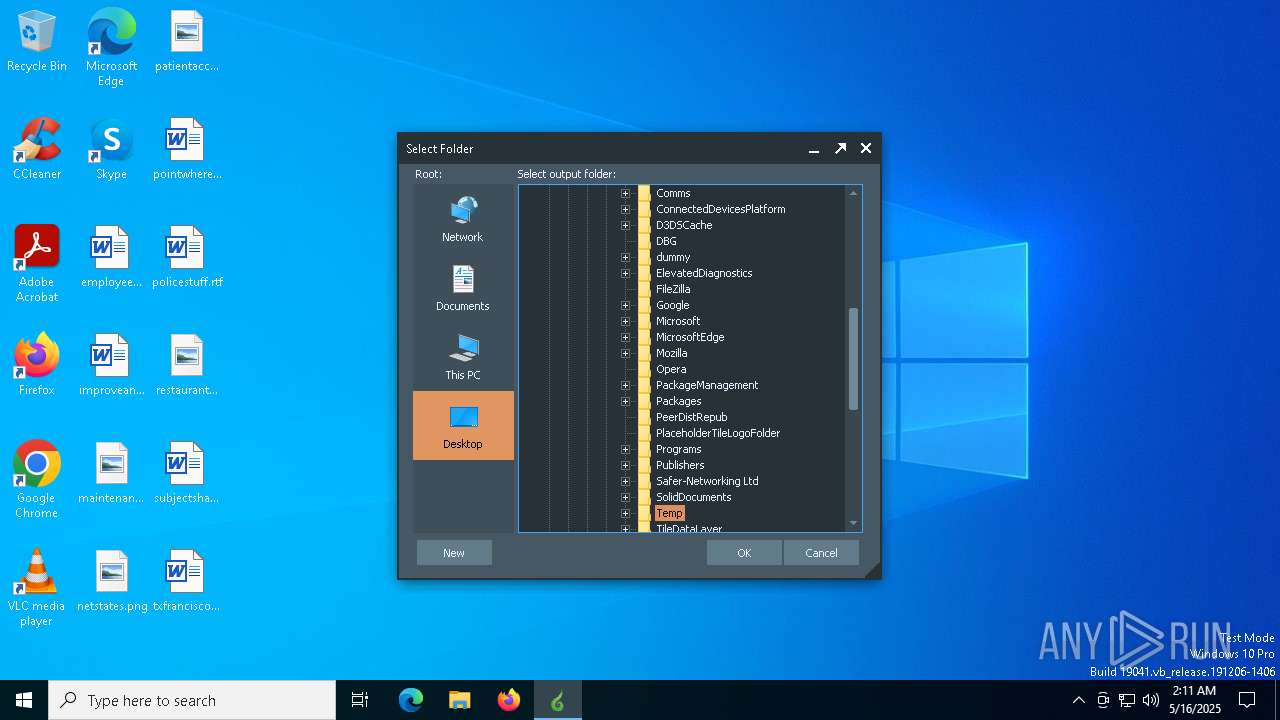Select the ElevatedDiagnostics folder name
Screen dimensions: 1280x720
(x=704, y=273)
